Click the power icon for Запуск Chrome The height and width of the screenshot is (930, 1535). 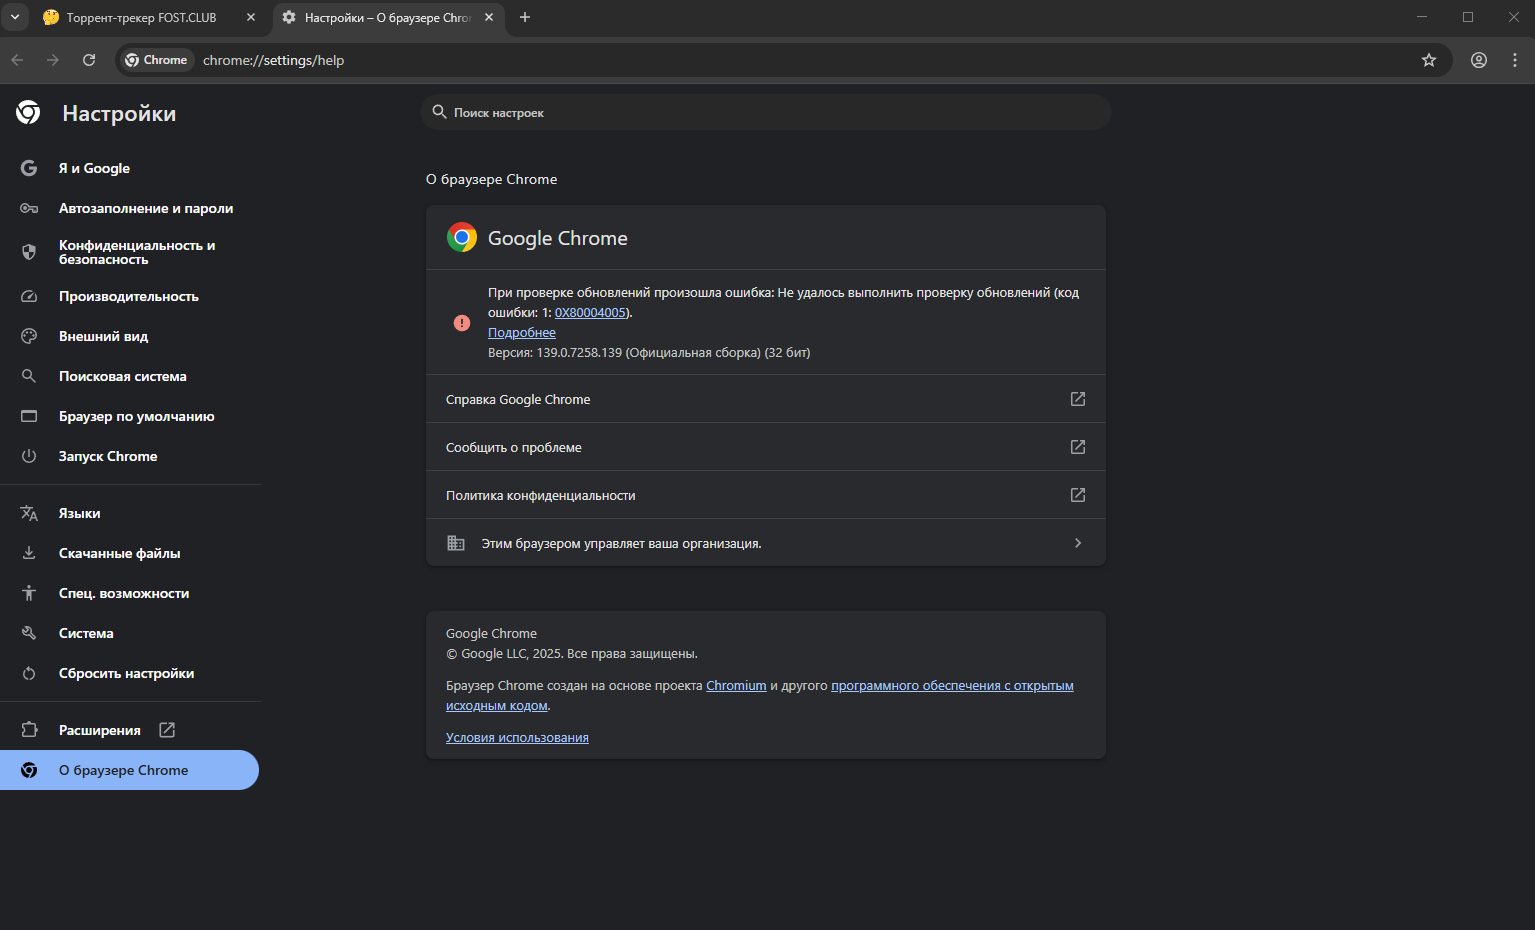click(x=29, y=456)
